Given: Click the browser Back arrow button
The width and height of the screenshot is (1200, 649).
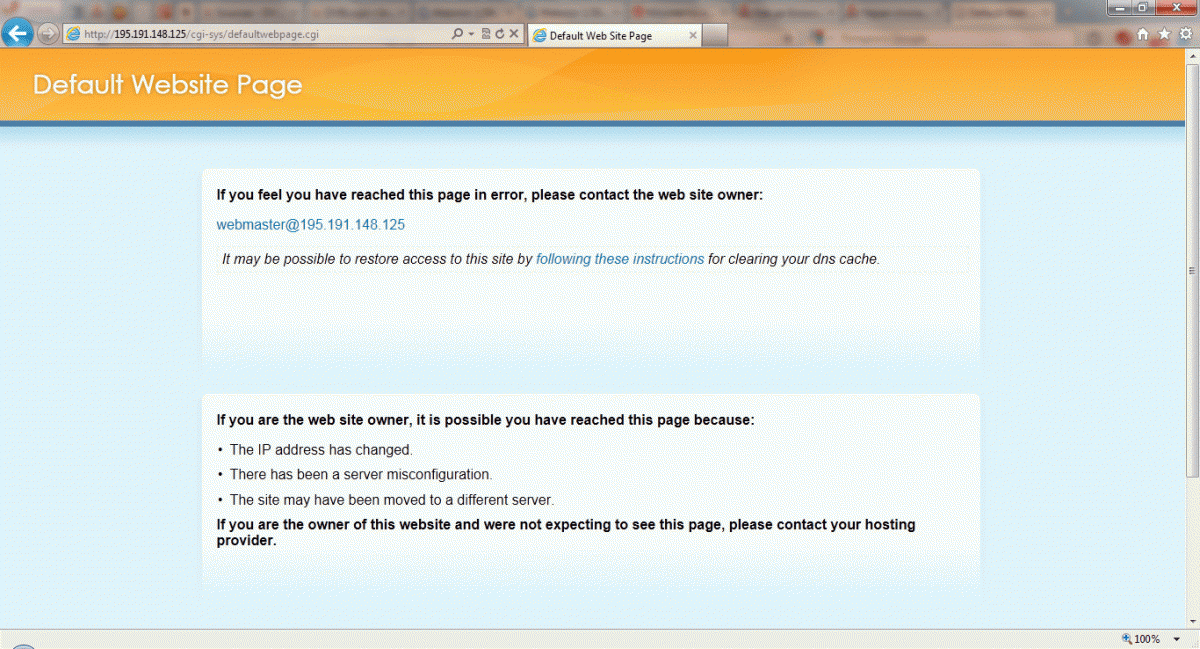Looking at the screenshot, I should pyautogui.click(x=17, y=34).
